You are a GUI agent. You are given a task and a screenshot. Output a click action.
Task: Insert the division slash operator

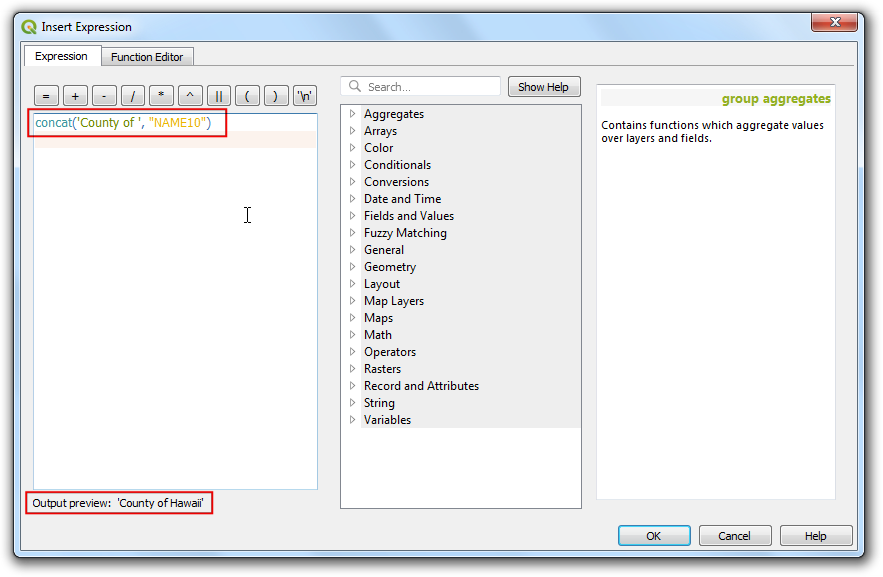(x=133, y=96)
